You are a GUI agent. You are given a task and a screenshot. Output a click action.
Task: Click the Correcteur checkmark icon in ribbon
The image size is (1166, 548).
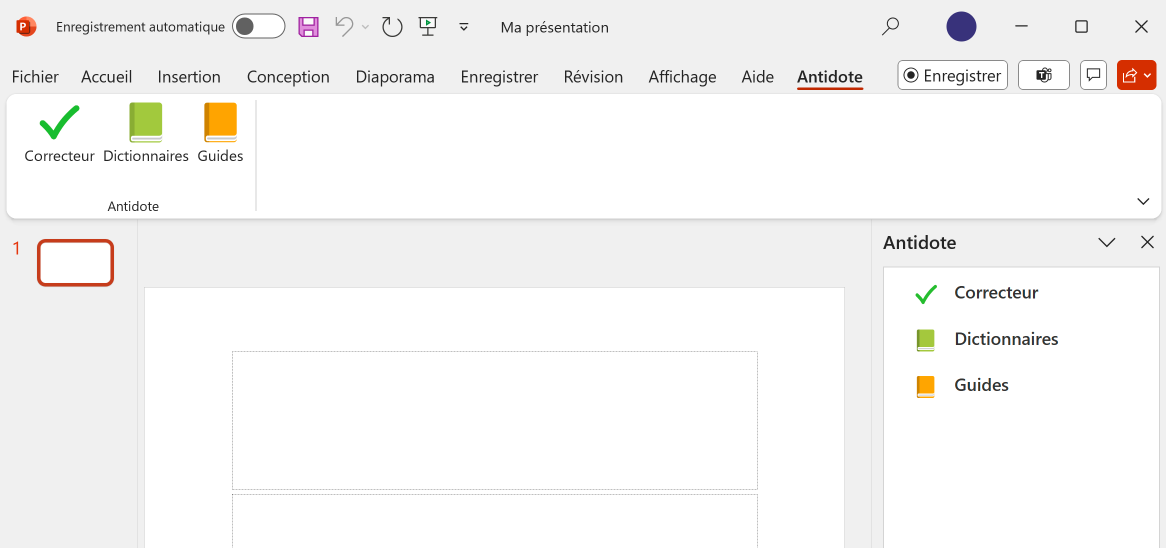click(59, 123)
